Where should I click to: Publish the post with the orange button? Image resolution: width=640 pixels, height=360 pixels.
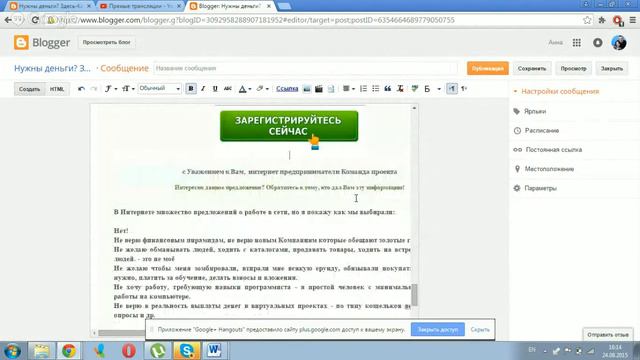coord(488,68)
